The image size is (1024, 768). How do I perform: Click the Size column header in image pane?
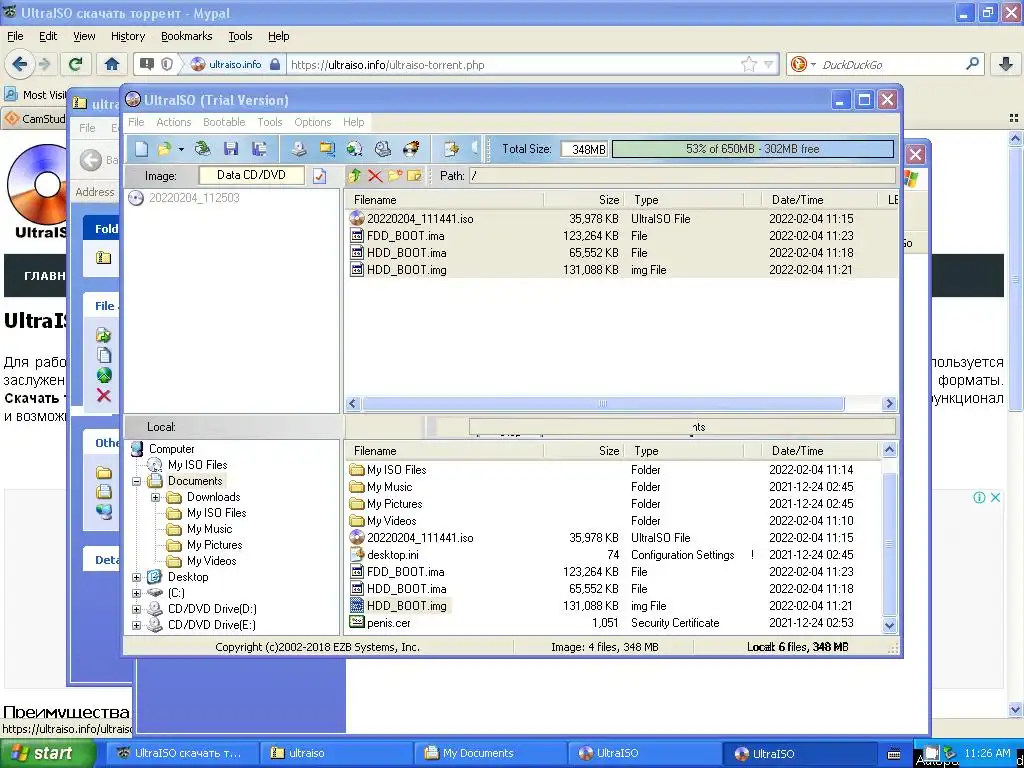pyautogui.click(x=584, y=200)
